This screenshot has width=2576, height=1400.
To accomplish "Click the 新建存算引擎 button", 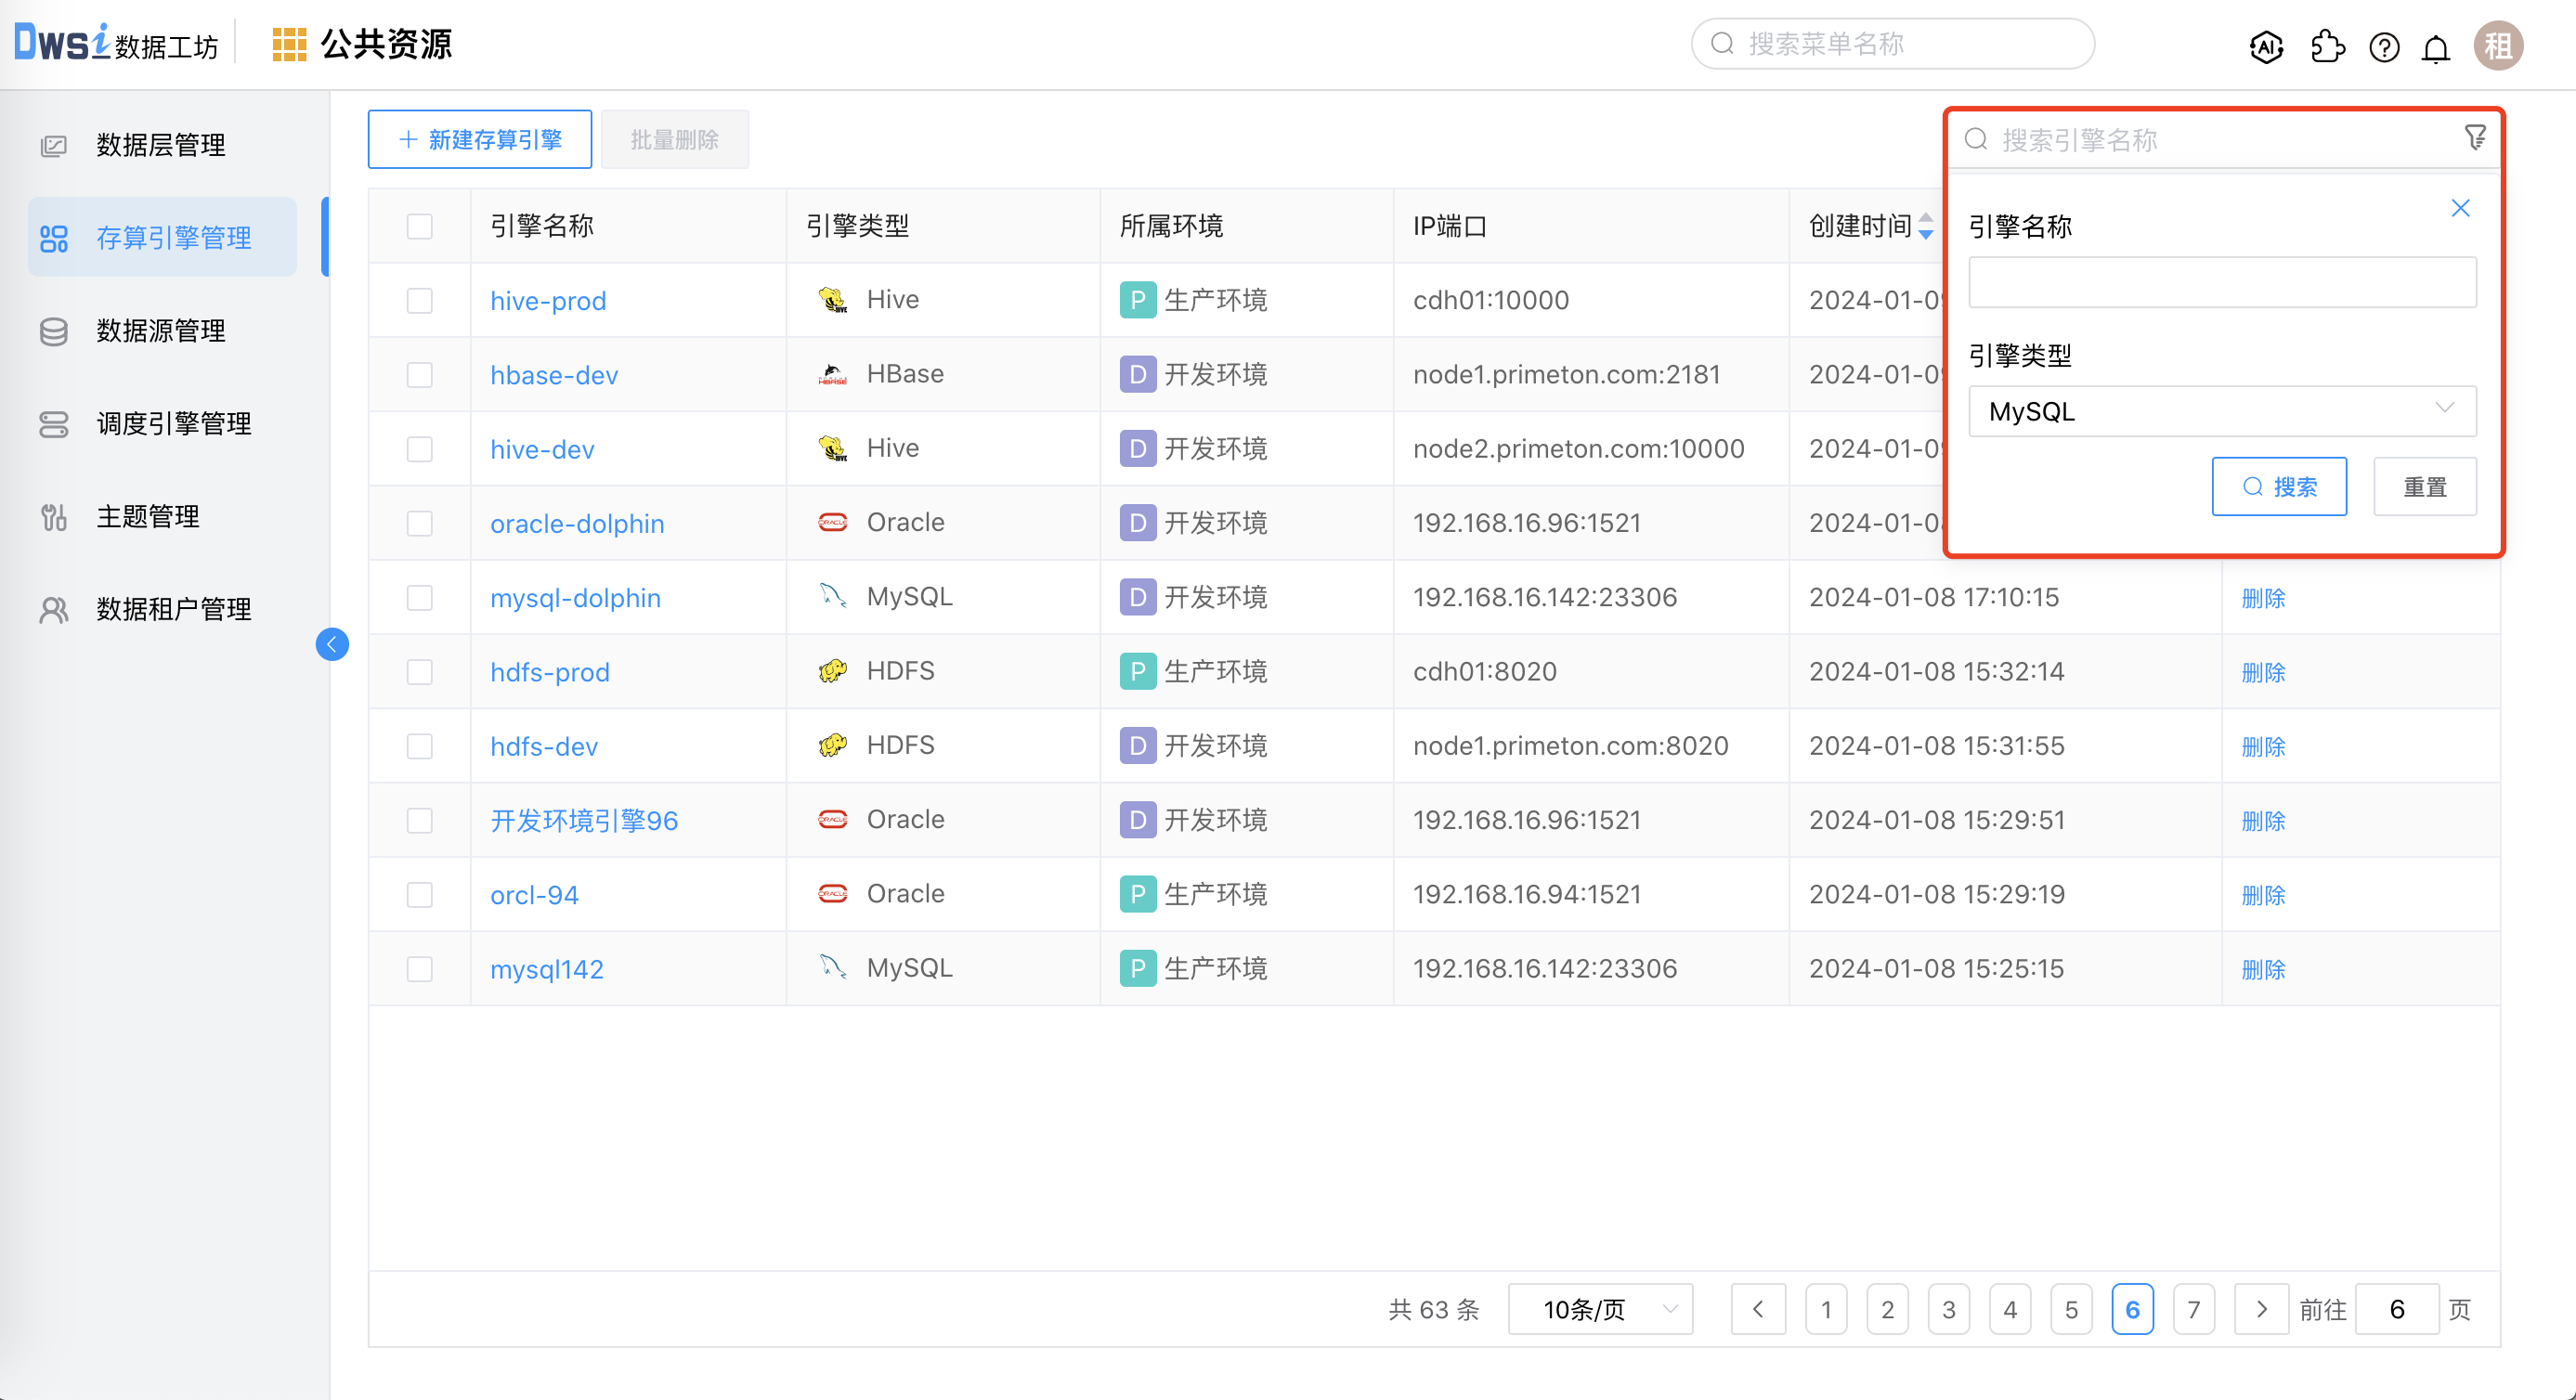I will pyautogui.click(x=480, y=139).
